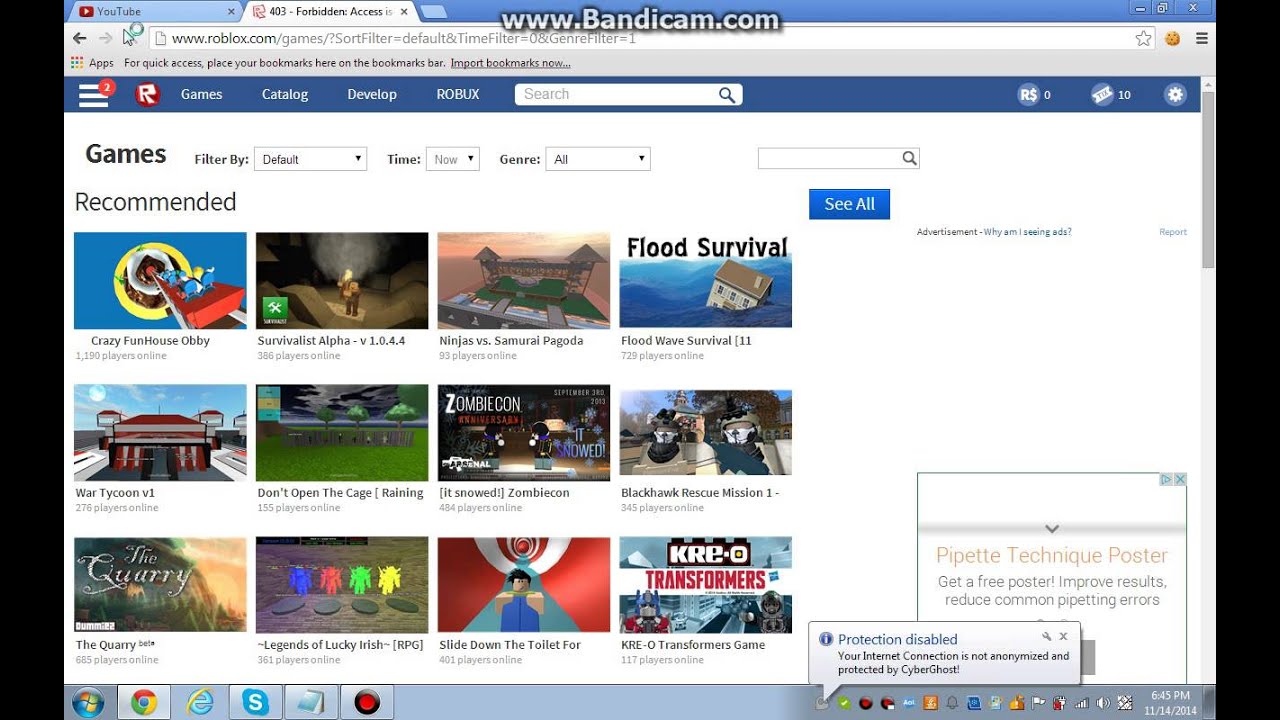Close the 403 Forbidden tab
Screen dimensions: 1280x720
pyautogui.click(x=403, y=12)
